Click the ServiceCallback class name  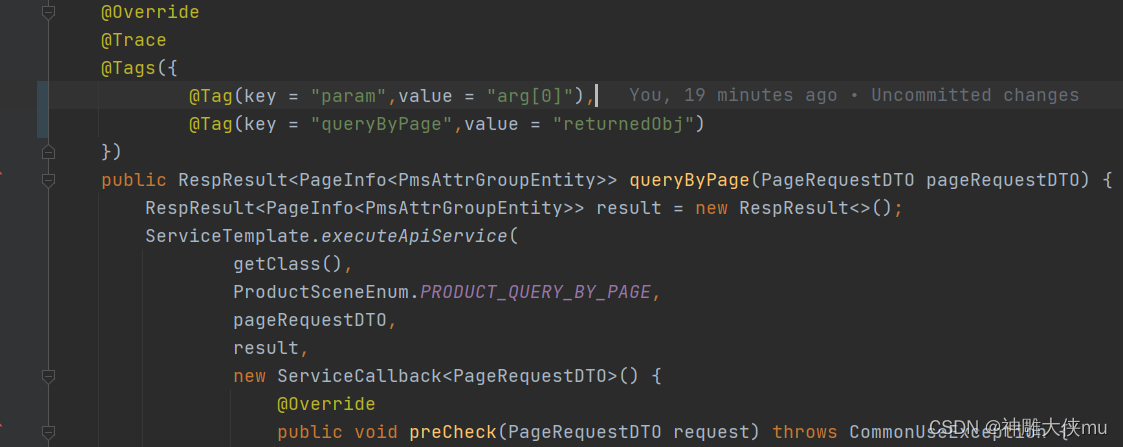pos(359,376)
